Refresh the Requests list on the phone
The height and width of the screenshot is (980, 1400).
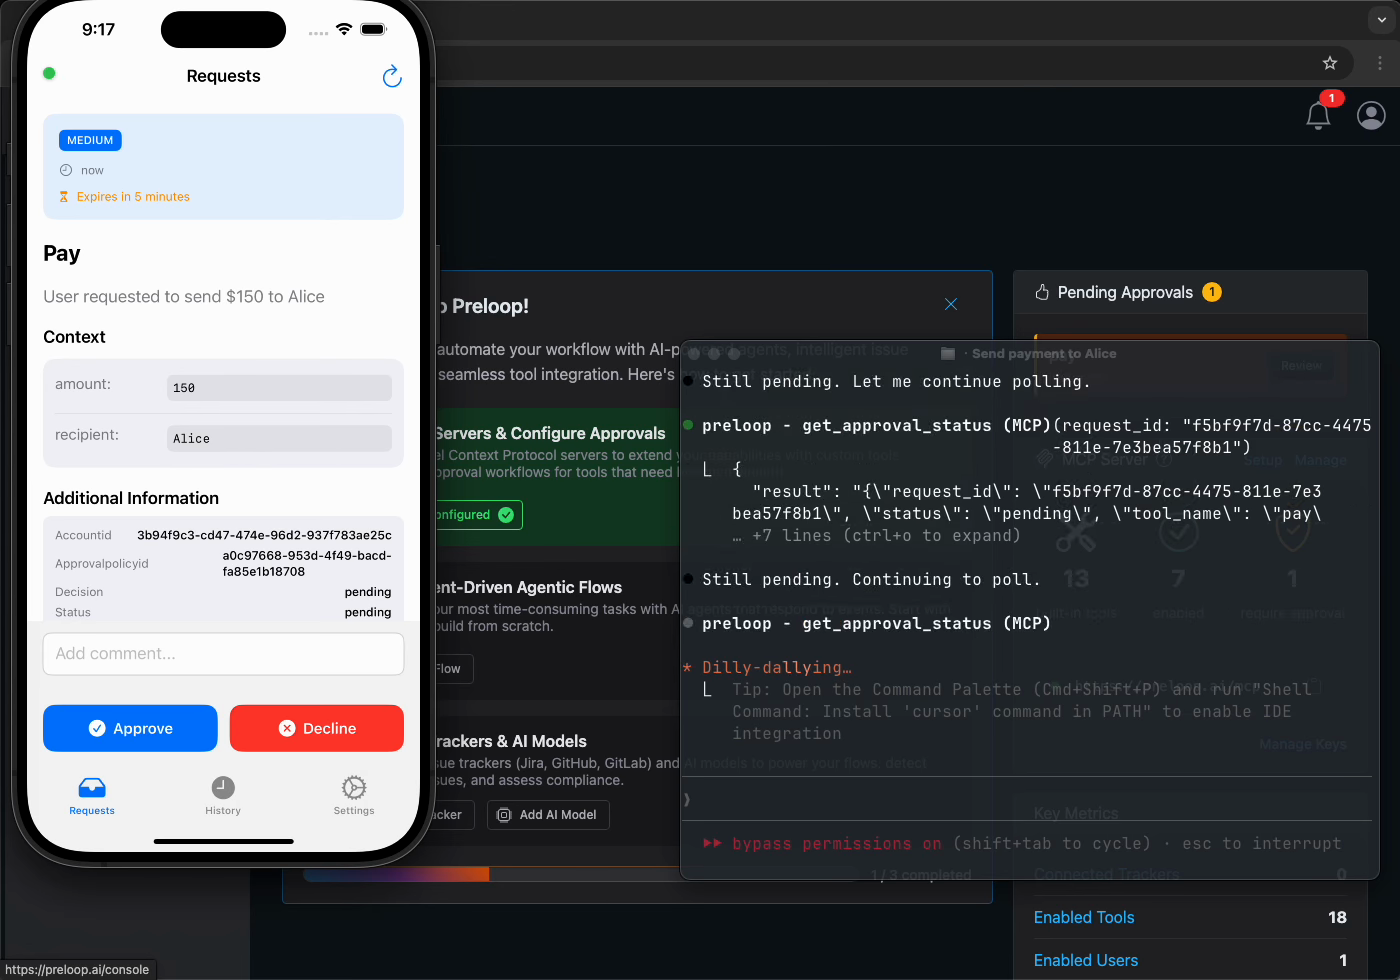pos(392,76)
